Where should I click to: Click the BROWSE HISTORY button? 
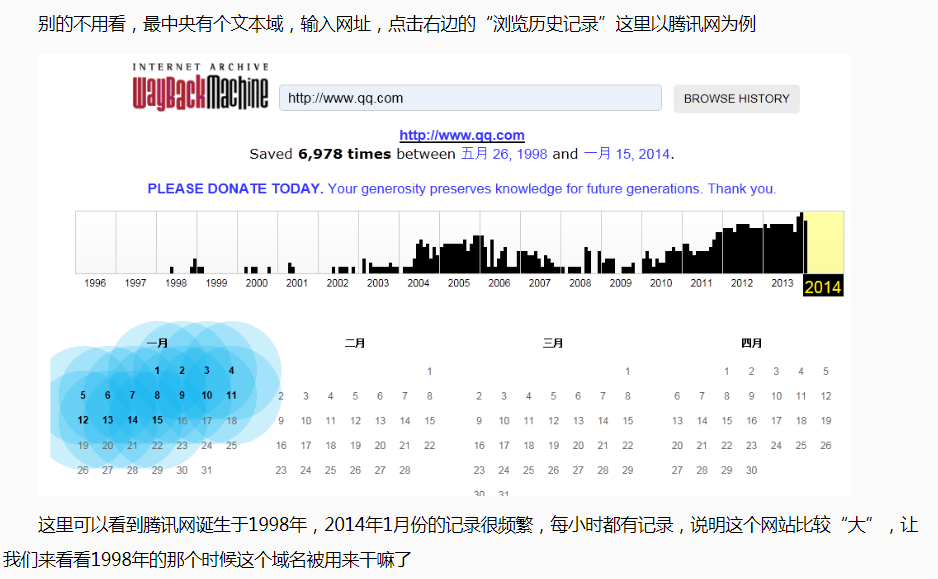pyautogui.click(x=736, y=99)
